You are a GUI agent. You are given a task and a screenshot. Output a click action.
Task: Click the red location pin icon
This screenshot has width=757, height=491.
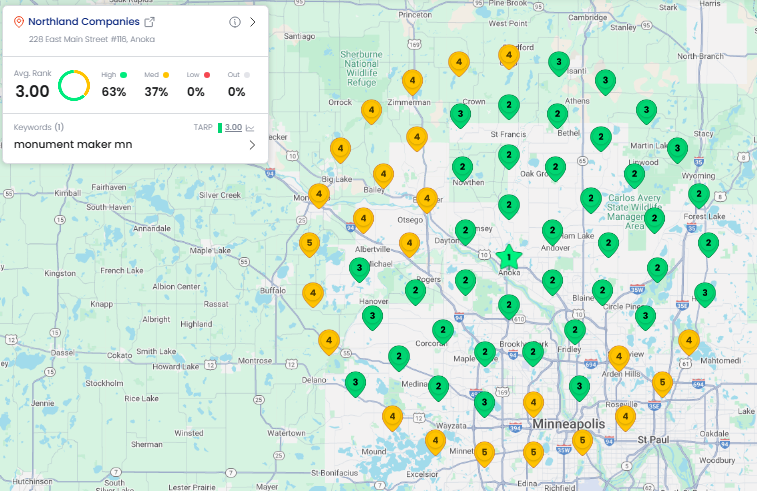click(x=19, y=22)
